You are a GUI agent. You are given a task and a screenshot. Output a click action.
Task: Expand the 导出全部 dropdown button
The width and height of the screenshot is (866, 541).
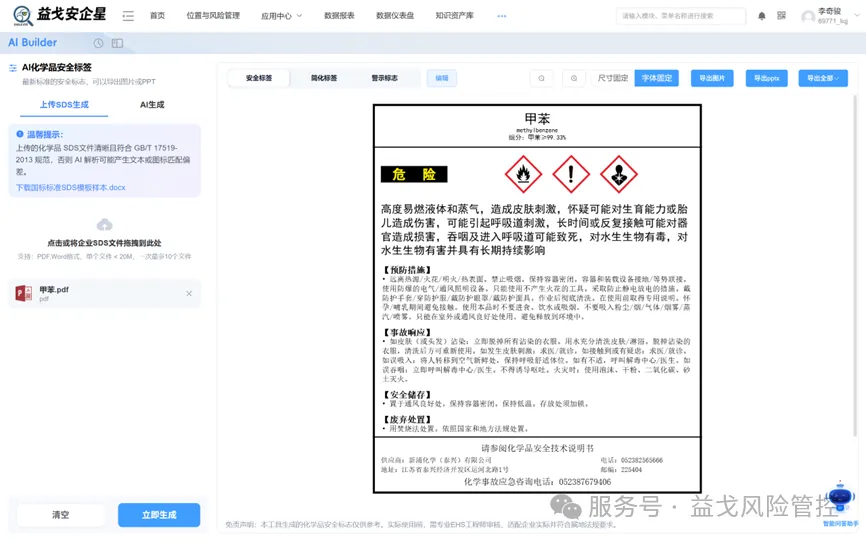(823, 78)
